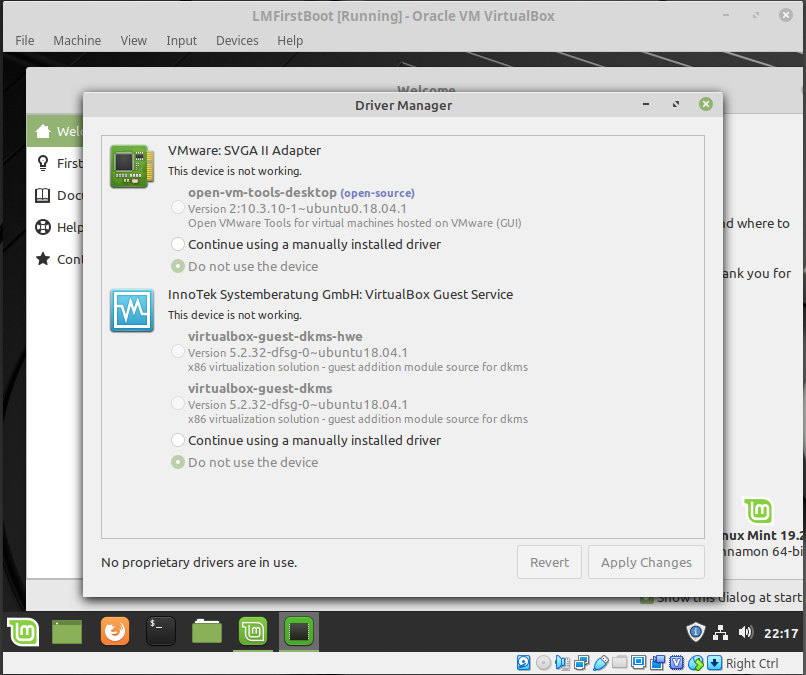Open Documentation book icon in Welcome sidebar
Image resolution: width=806 pixels, height=675 pixels.
click(x=43, y=195)
